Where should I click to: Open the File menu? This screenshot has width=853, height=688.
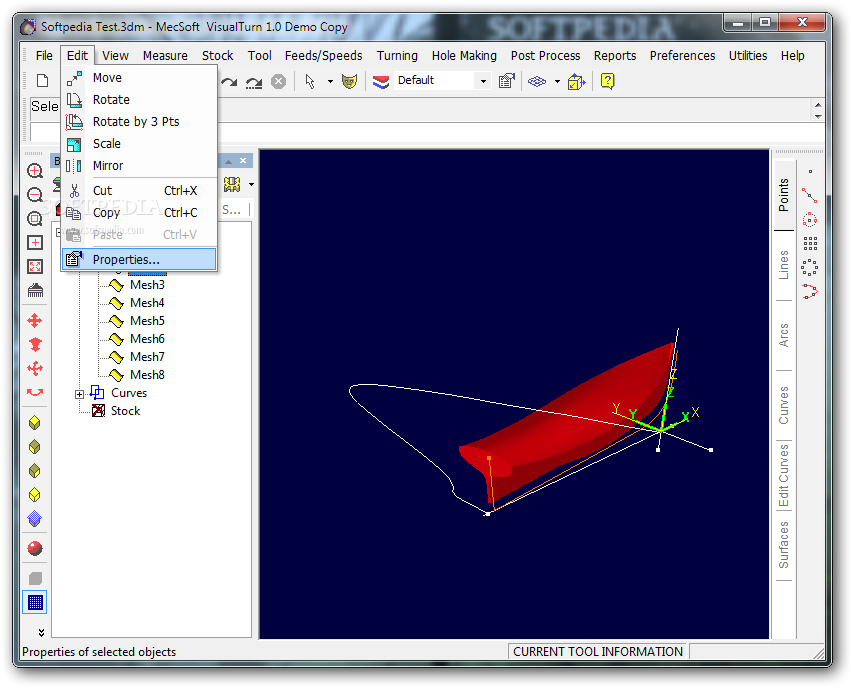[x=44, y=55]
